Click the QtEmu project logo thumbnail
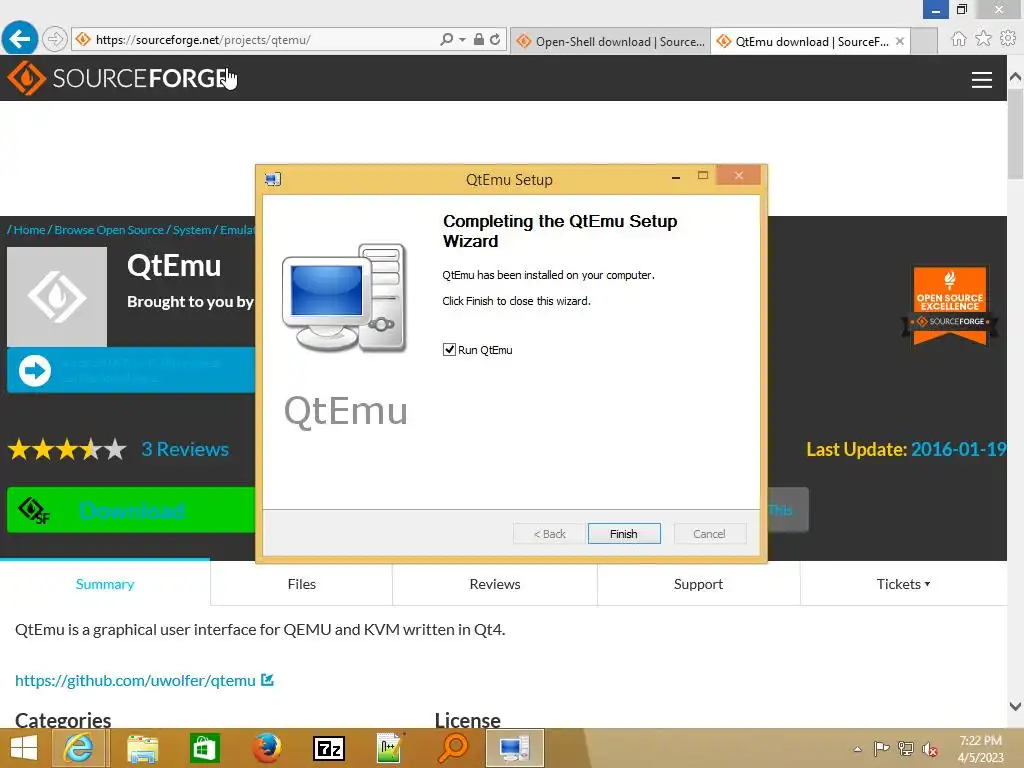1024x768 pixels. (x=57, y=296)
